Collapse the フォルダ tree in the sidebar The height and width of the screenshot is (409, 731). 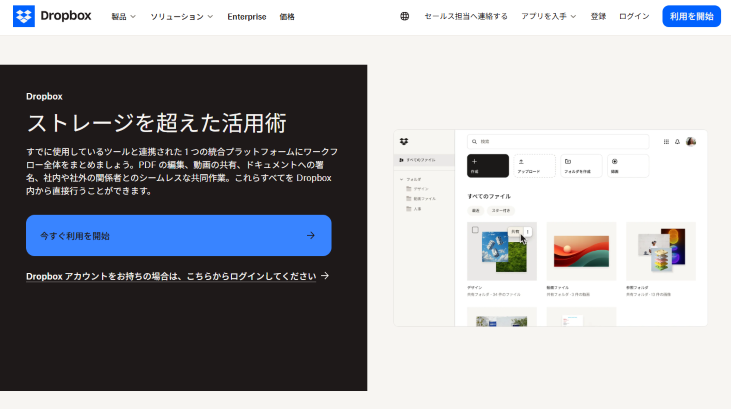tap(401, 179)
